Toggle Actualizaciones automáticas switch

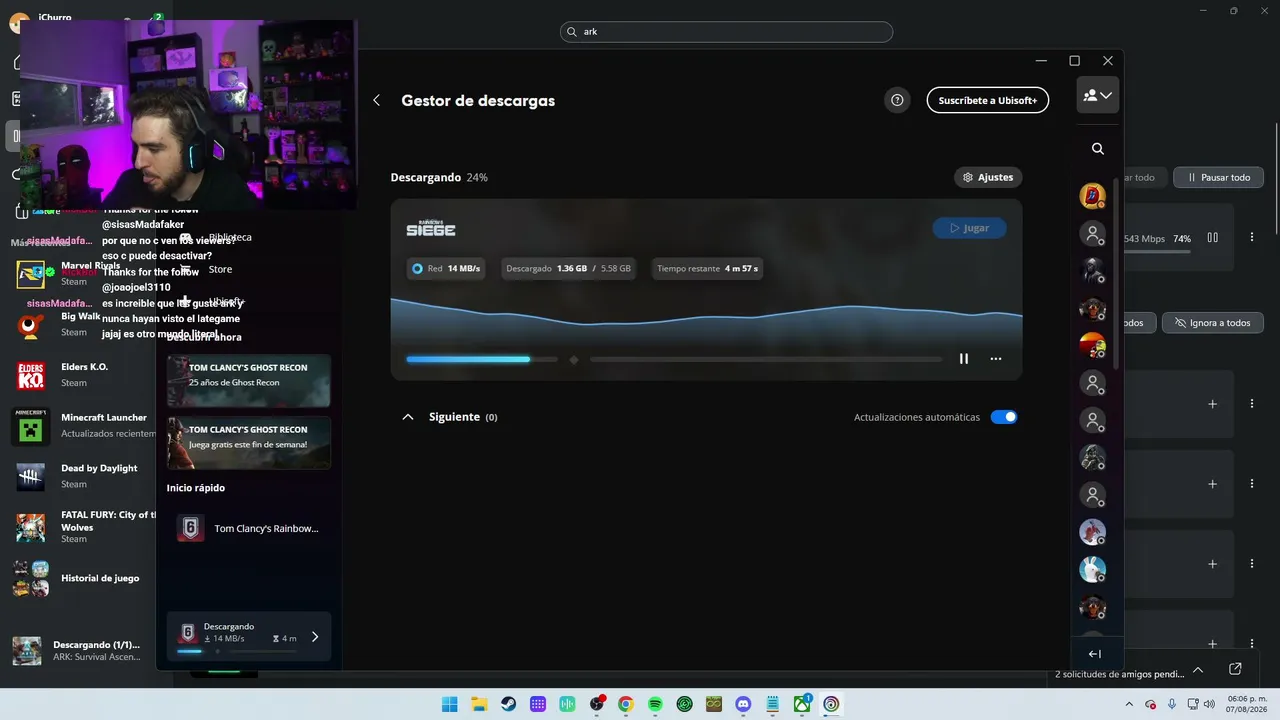[1004, 417]
